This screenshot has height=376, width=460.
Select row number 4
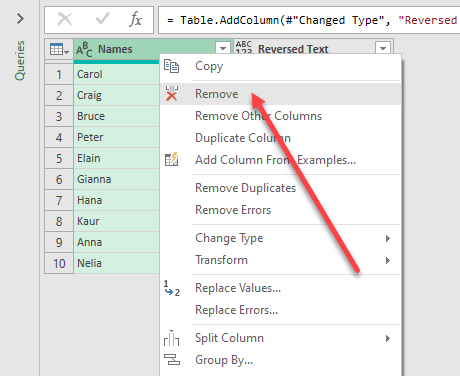pyautogui.click(x=59, y=137)
